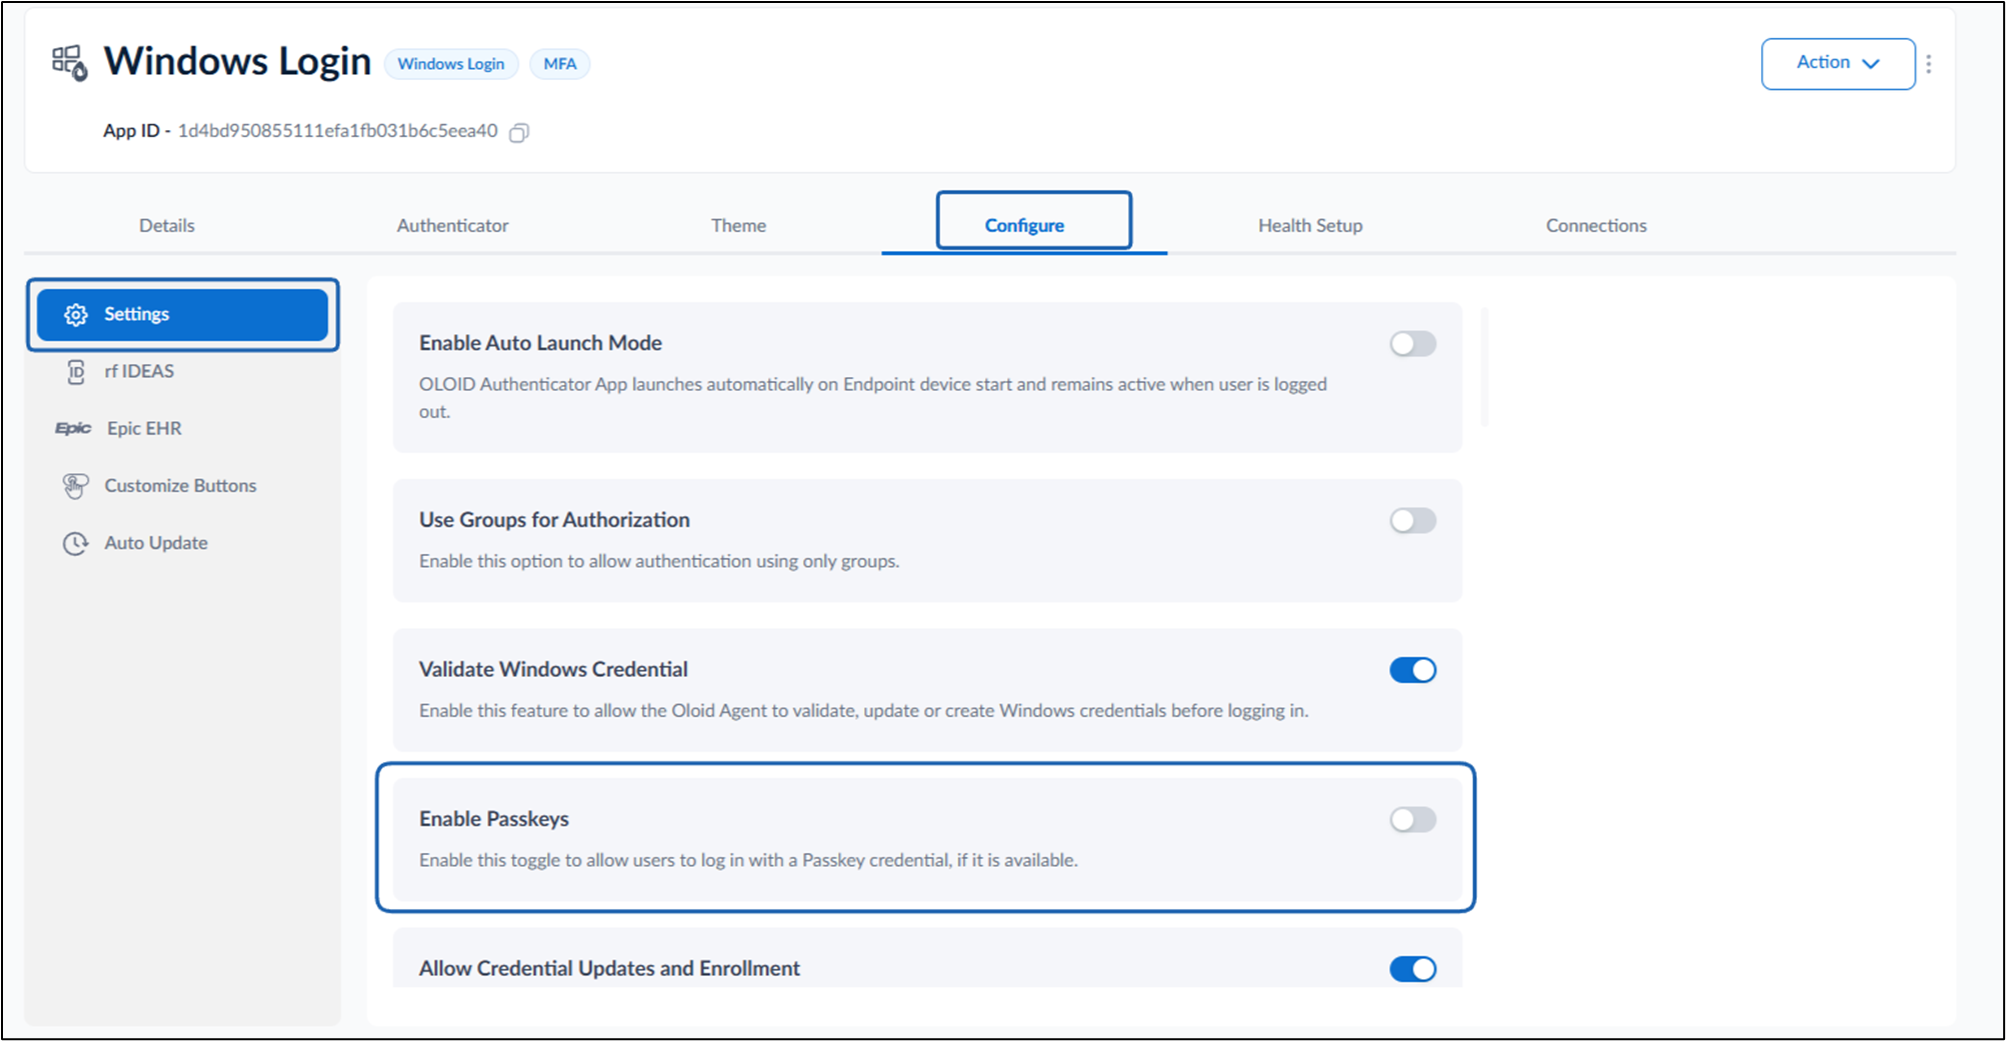Image resolution: width=2006 pixels, height=1041 pixels.
Task: Click the settings list vertical scrollbar
Action: tap(1485, 368)
